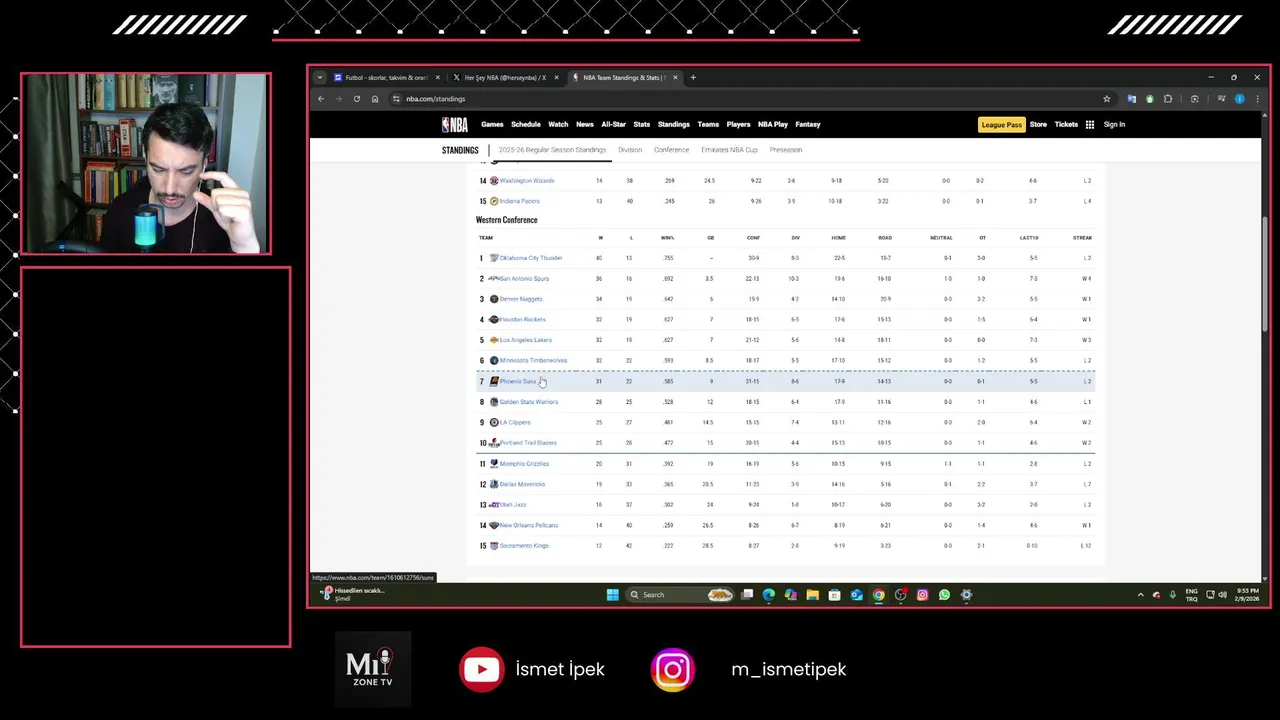This screenshot has height=720, width=1280.
Task: Open a new browser tab
Action: [693, 77]
